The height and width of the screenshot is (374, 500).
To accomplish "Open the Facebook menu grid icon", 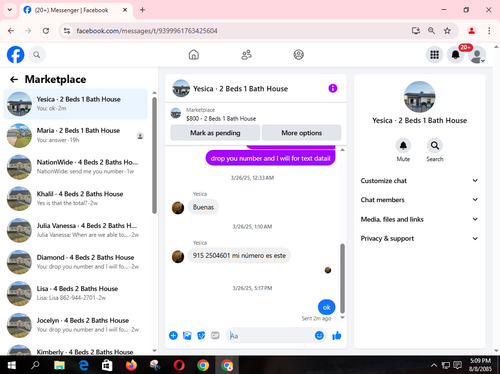I will coord(434,55).
